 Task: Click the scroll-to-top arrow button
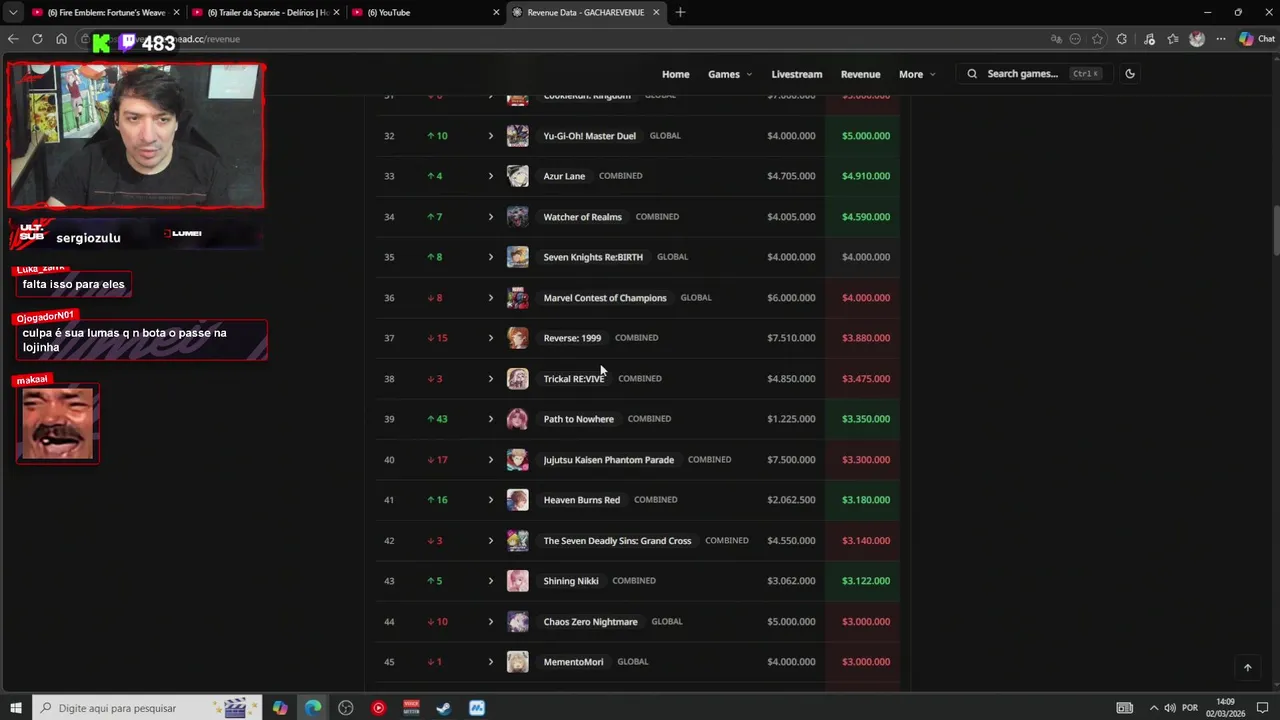(x=1247, y=668)
